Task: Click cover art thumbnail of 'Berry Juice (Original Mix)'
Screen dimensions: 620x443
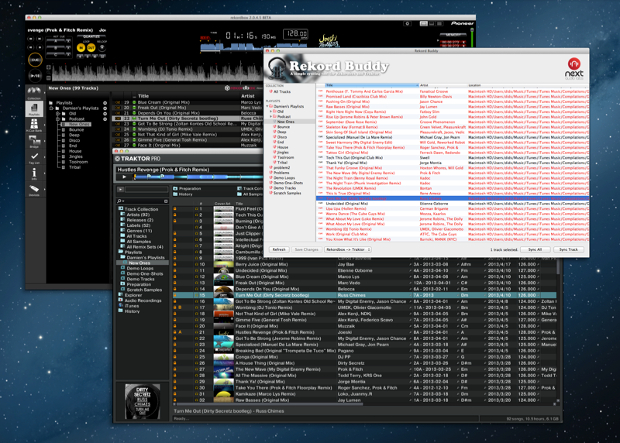Action: pyautogui.click(x=223, y=264)
